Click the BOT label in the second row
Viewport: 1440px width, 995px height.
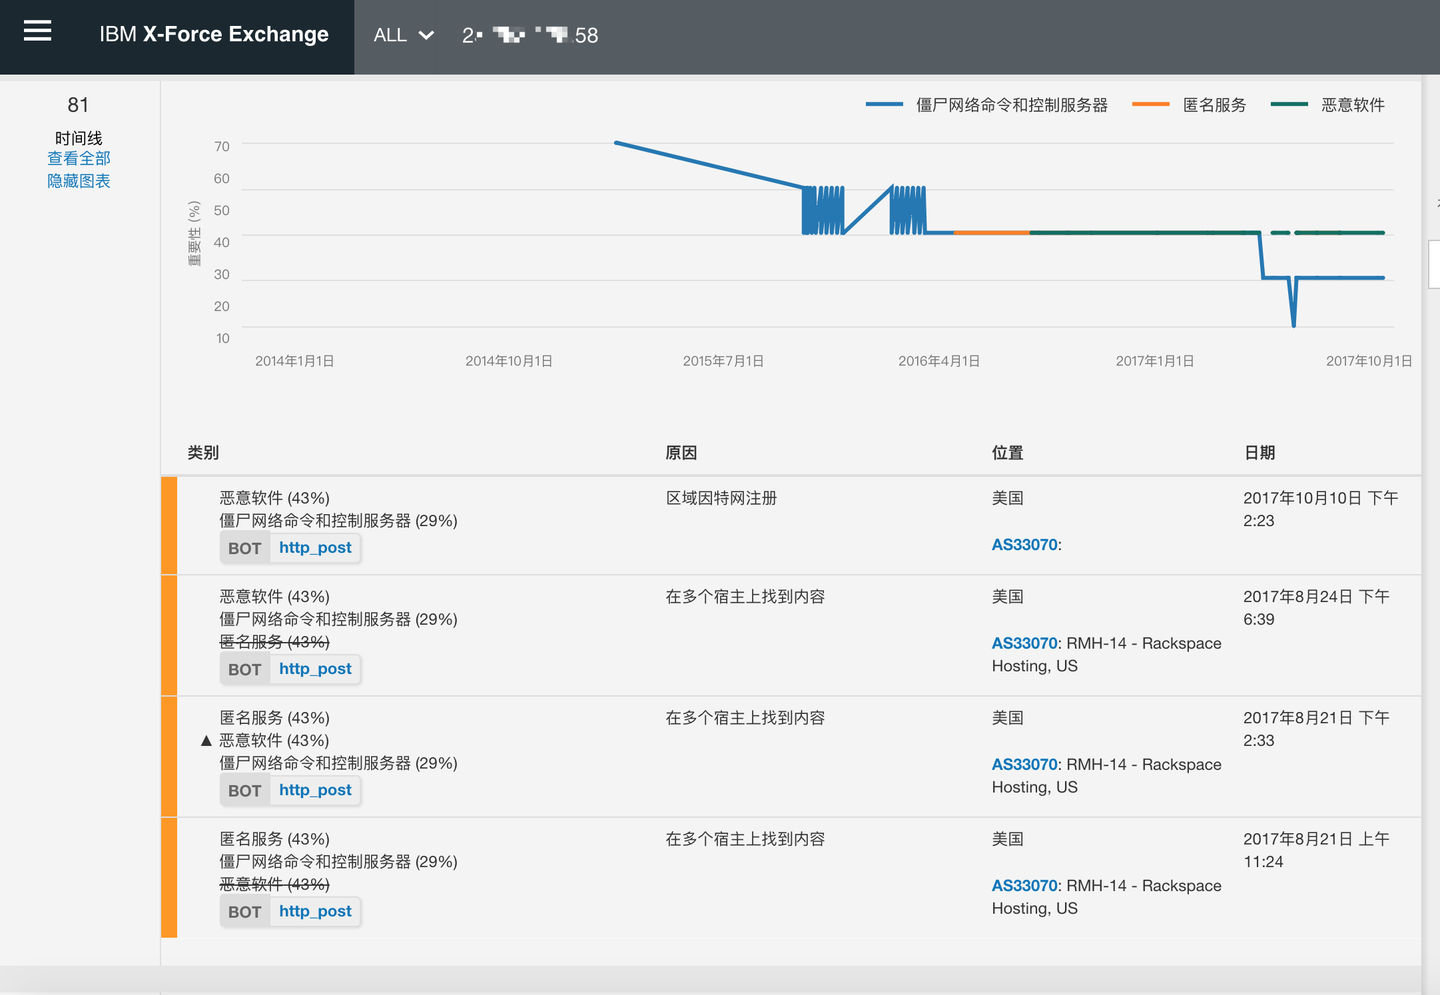click(245, 670)
